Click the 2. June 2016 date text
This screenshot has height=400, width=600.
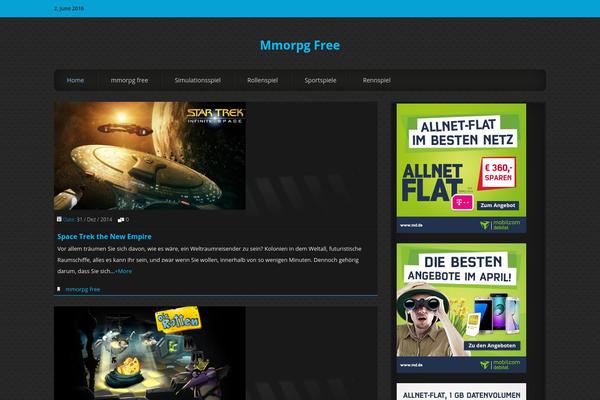click(x=69, y=8)
